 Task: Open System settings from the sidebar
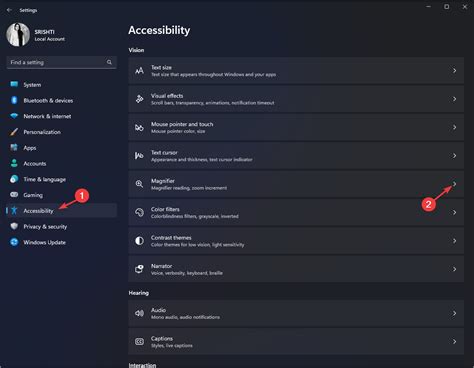point(32,85)
